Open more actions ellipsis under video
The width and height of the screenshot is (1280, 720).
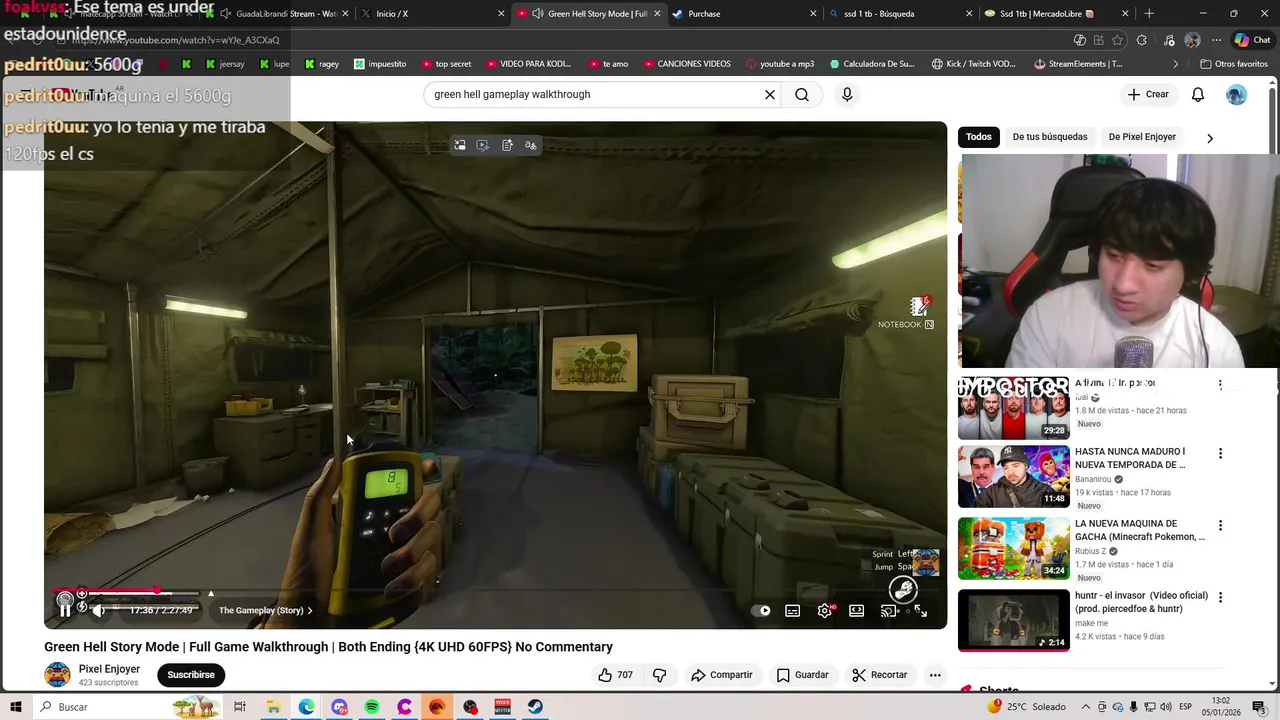[935, 675]
